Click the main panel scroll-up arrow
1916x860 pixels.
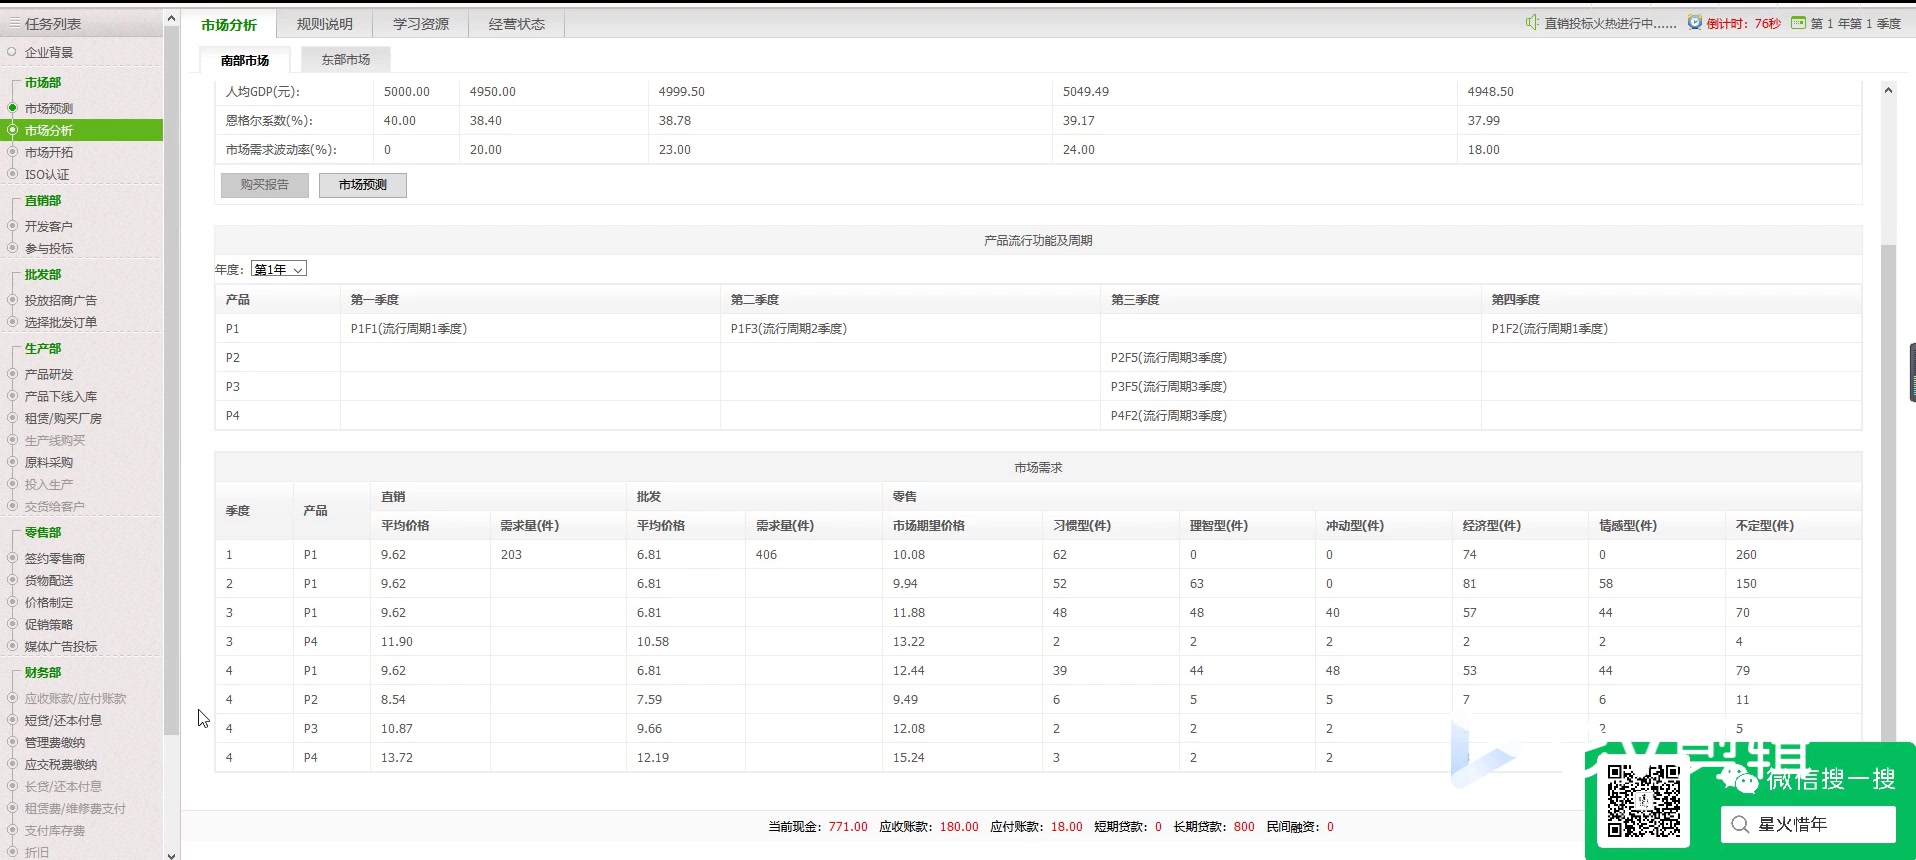tap(1888, 90)
